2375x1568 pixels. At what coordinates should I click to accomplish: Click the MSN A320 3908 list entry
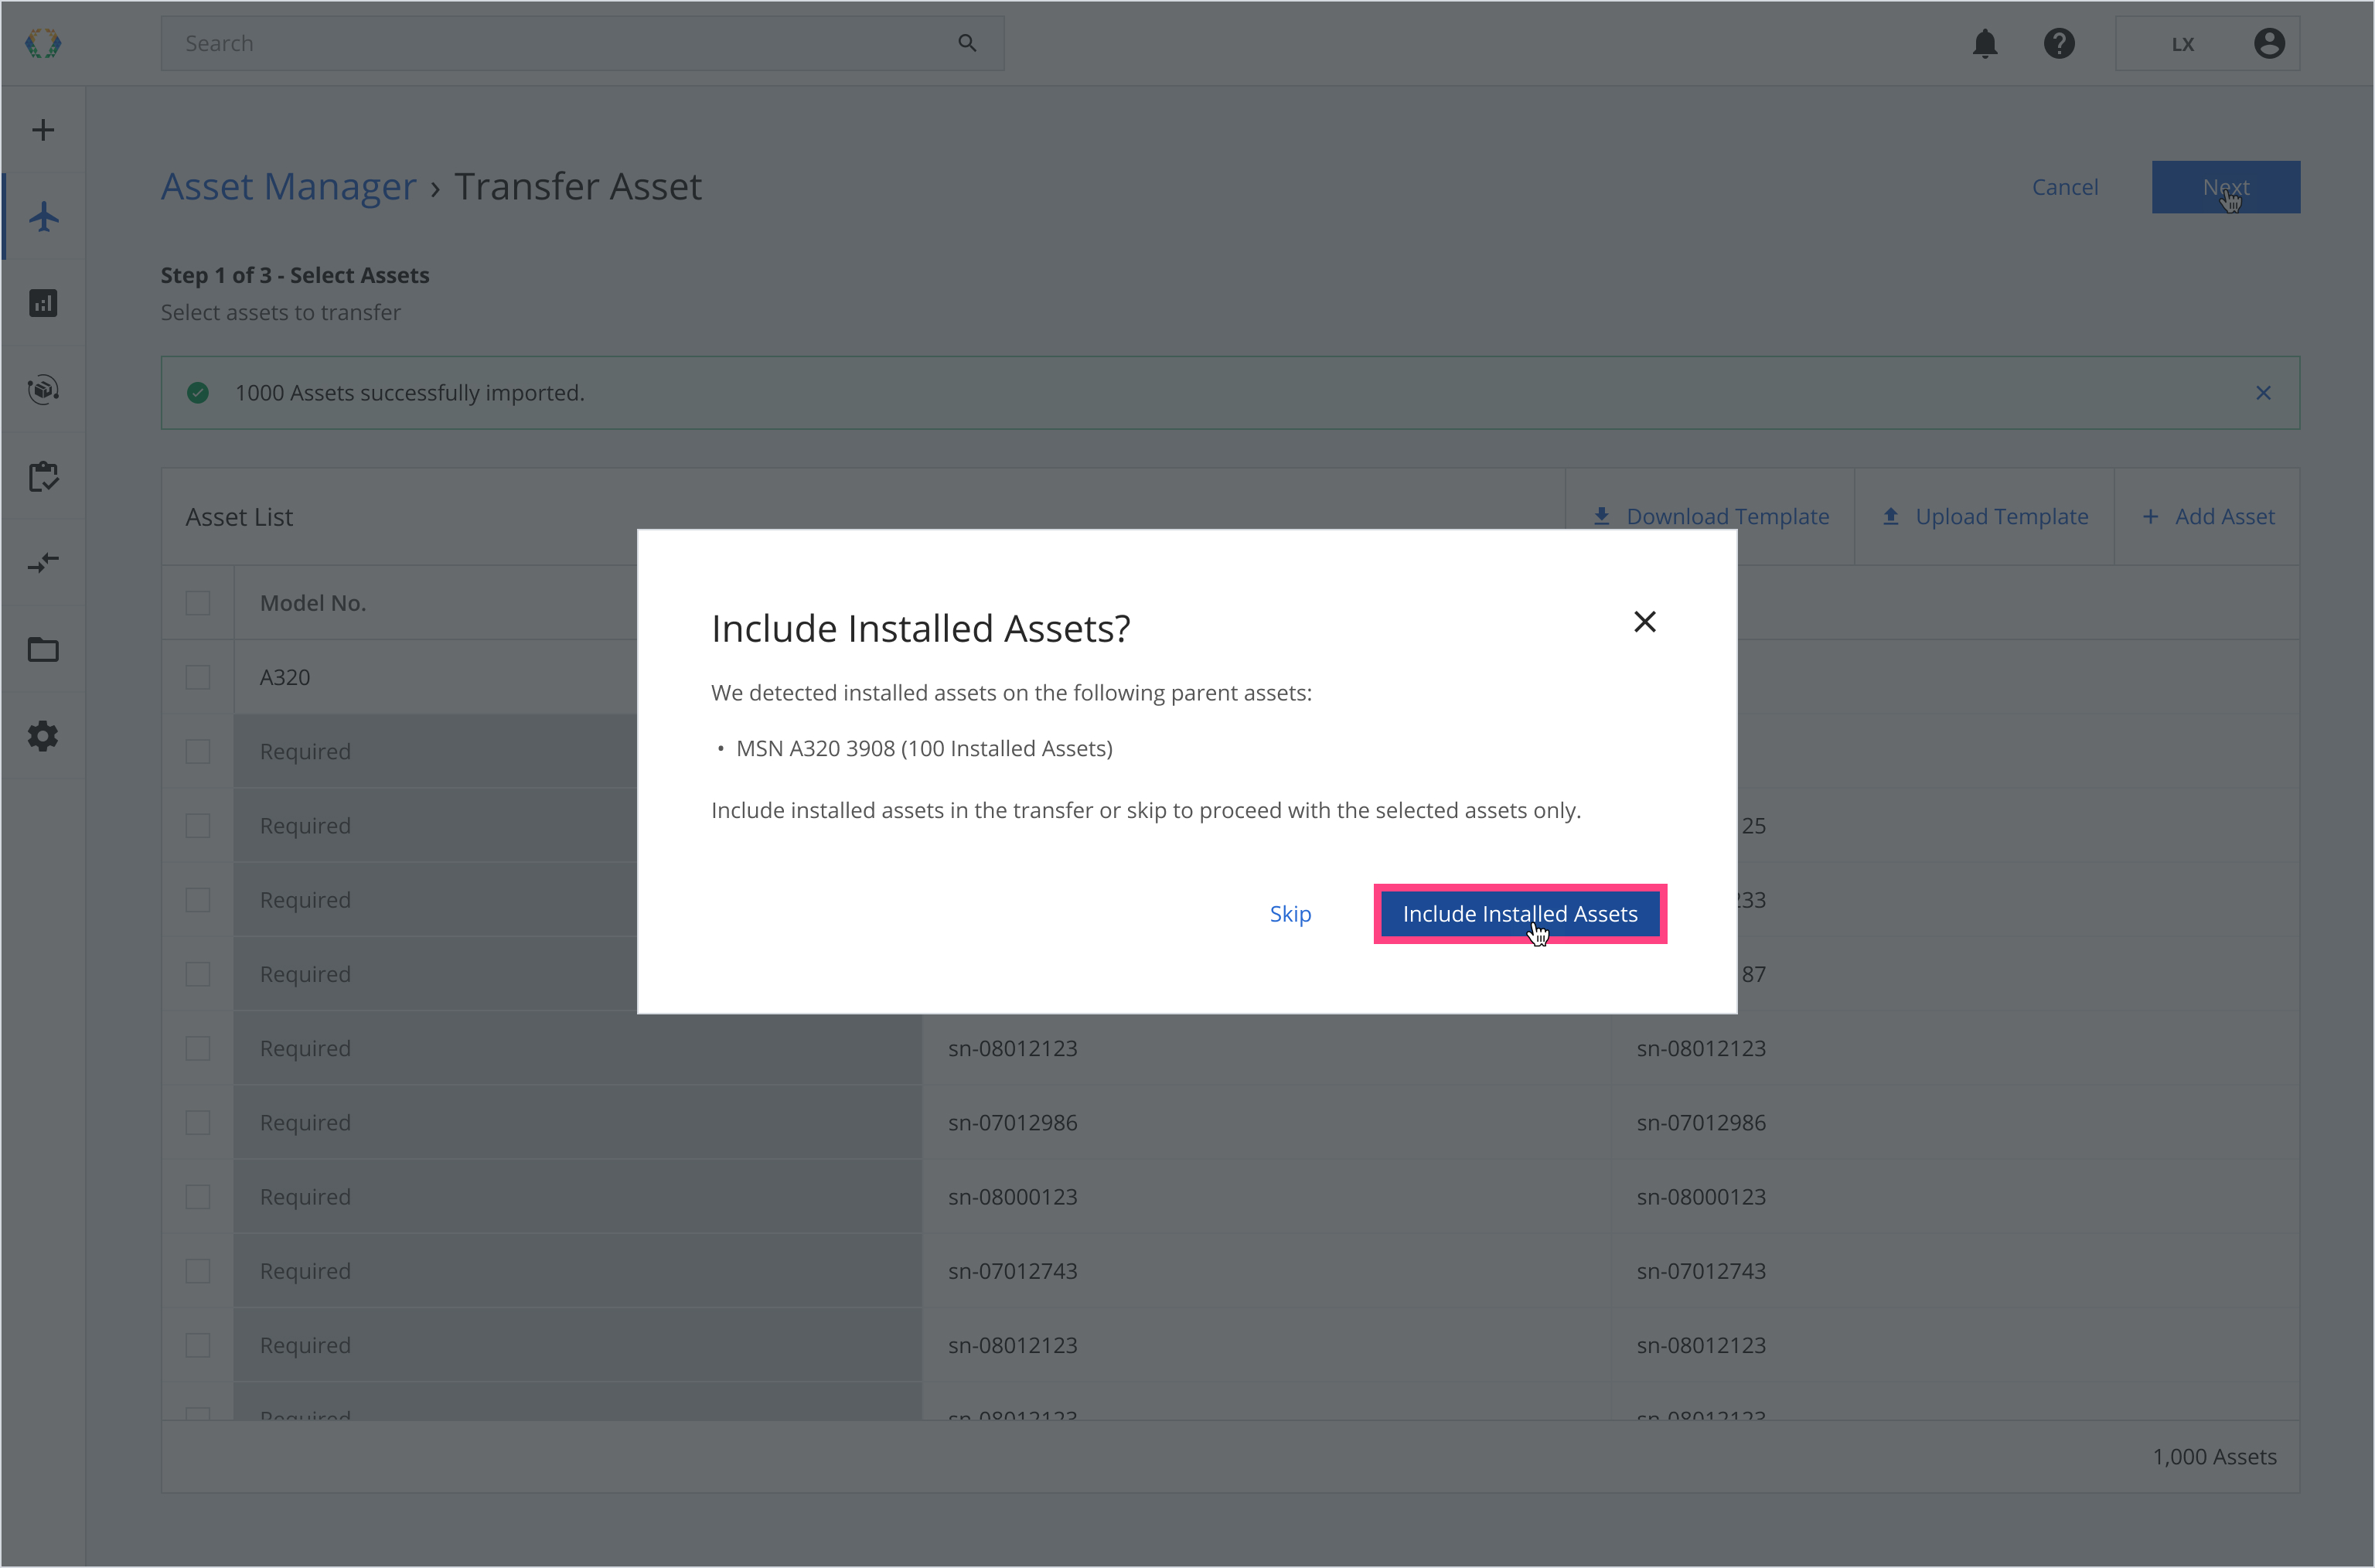924,749
